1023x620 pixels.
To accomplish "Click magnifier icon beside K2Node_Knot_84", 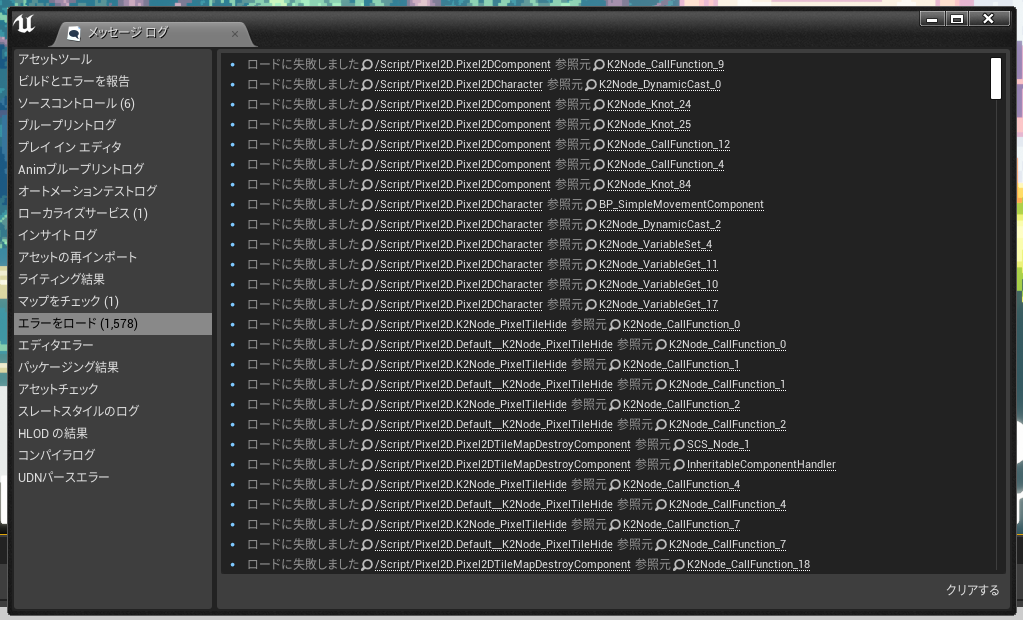I will pos(599,185).
